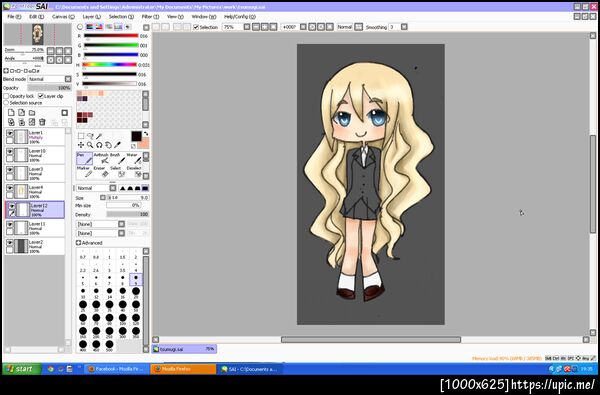Uncheck the Selection checkbox in toolbar
The height and width of the screenshot is (395, 600).
point(196,27)
